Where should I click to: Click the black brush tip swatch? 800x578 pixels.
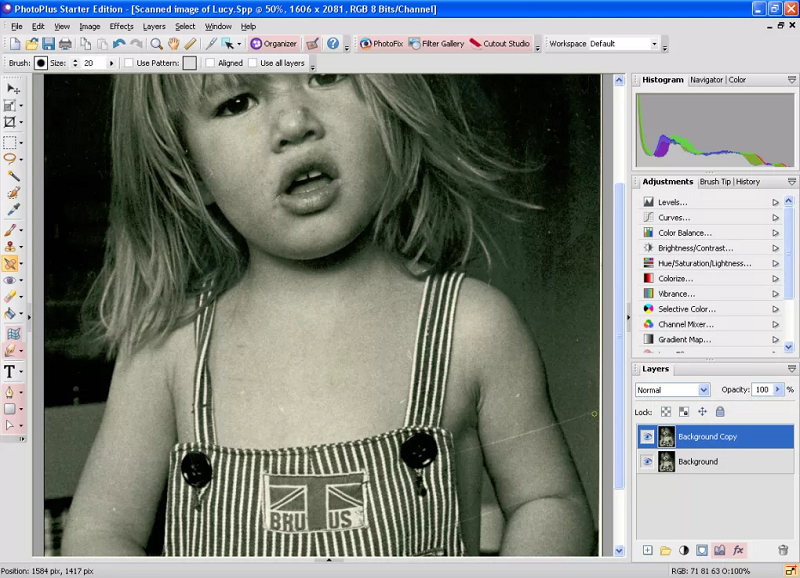pyautogui.click(x=41, y=63)
